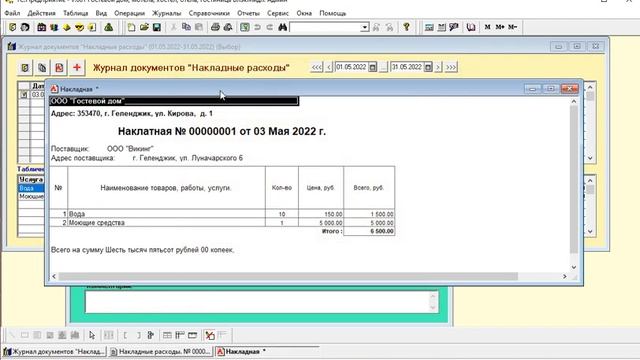Image resolution: width=640 pixels, height=360 pixels.
Task: Click the Print preview icon
Action: (228, 27)
